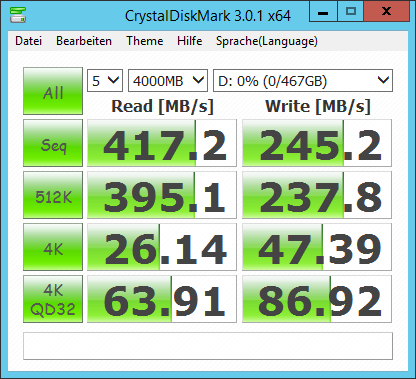
Task: Click the Seq write result 245.2
Action: tap(317, 143)
